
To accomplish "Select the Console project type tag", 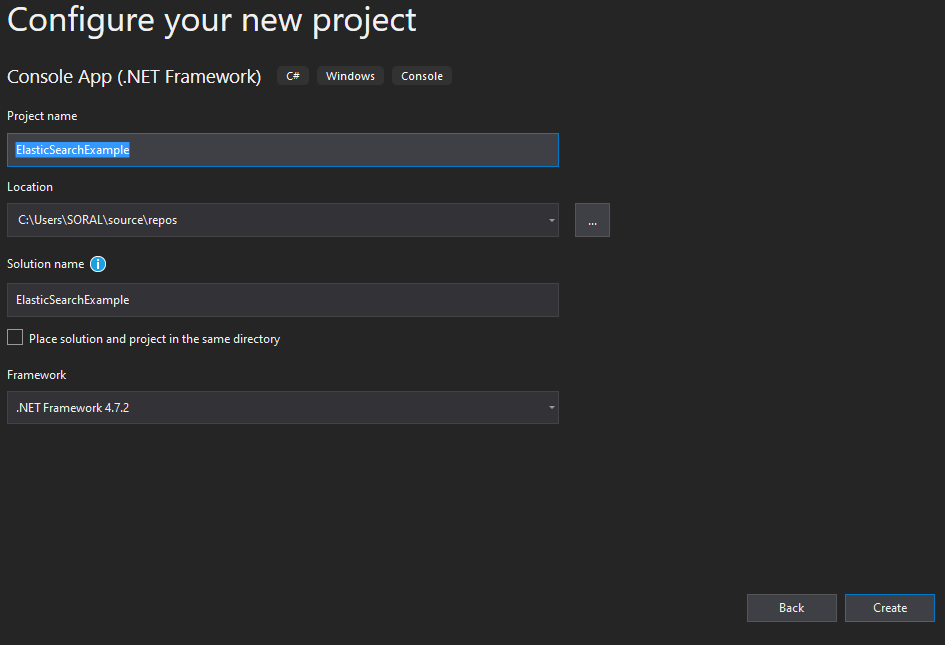I will (422, 76).
